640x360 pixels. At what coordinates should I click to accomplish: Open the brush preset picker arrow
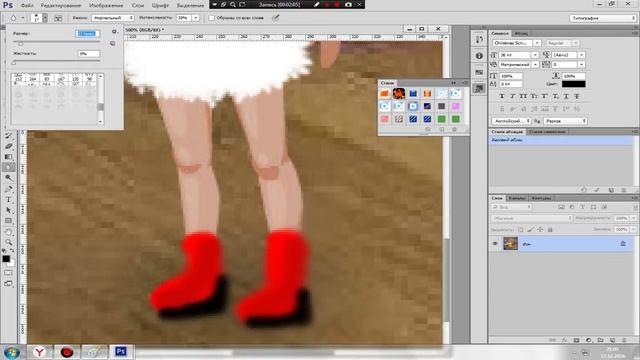pos(45,18)
